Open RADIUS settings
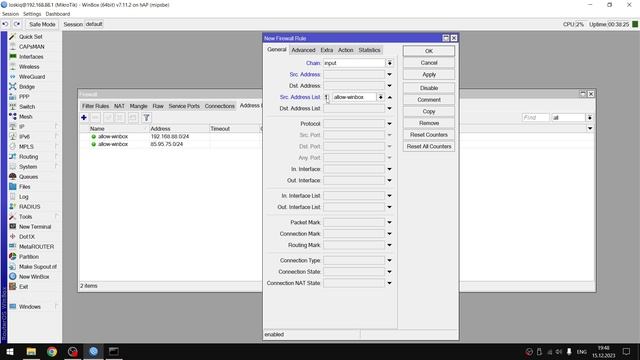 point(29,207)
